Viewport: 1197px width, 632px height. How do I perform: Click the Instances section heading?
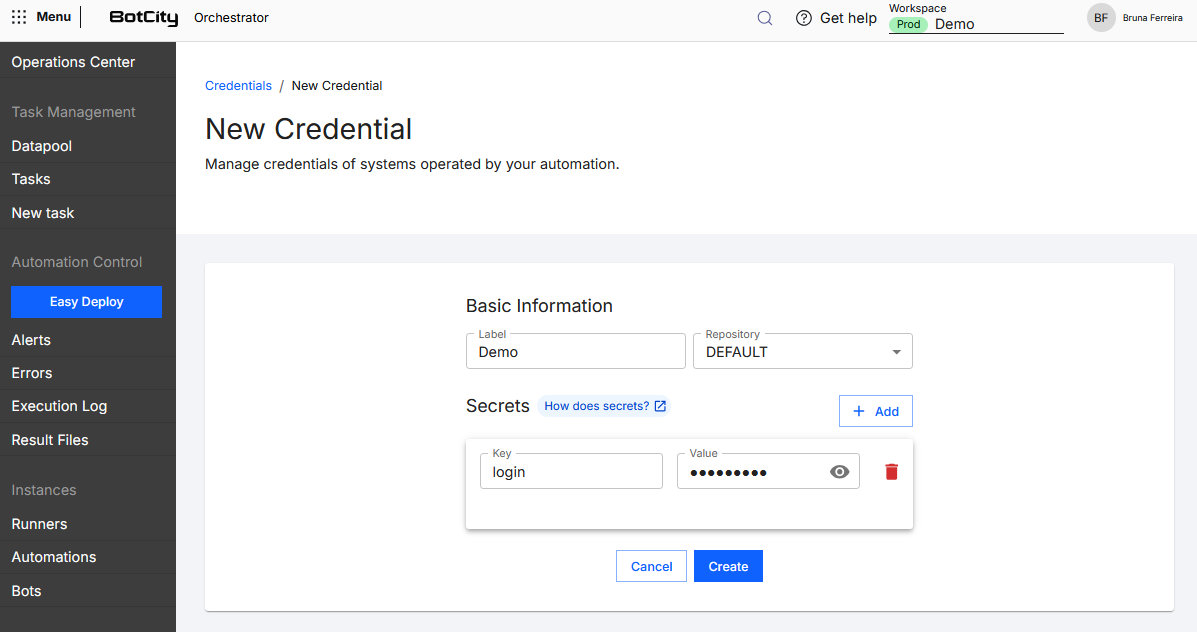click(x=44, y=490)
